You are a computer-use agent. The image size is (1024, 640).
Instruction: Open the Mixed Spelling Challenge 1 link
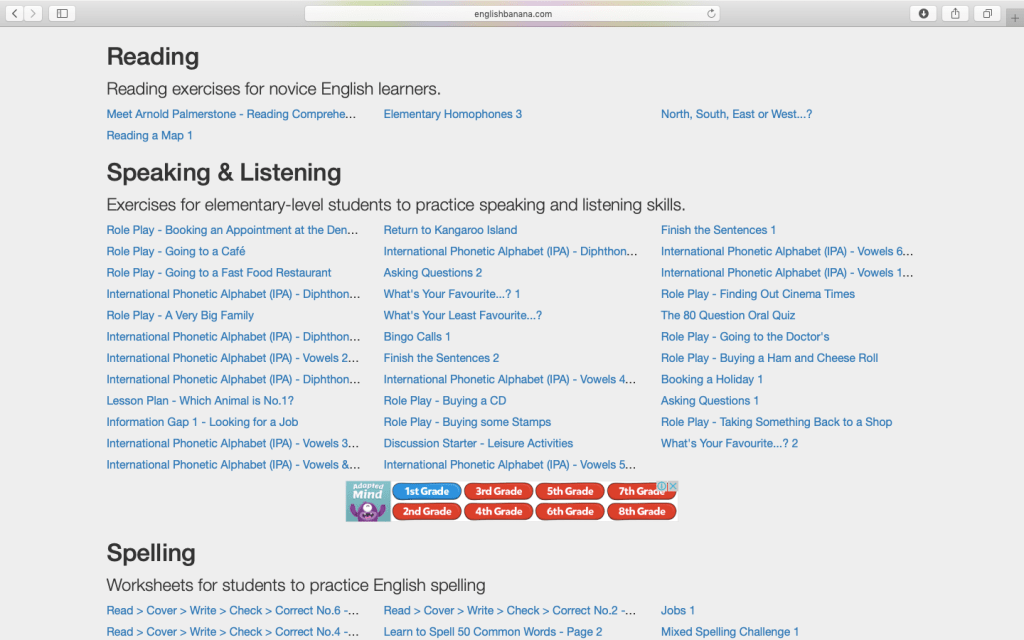pos(730,632)
